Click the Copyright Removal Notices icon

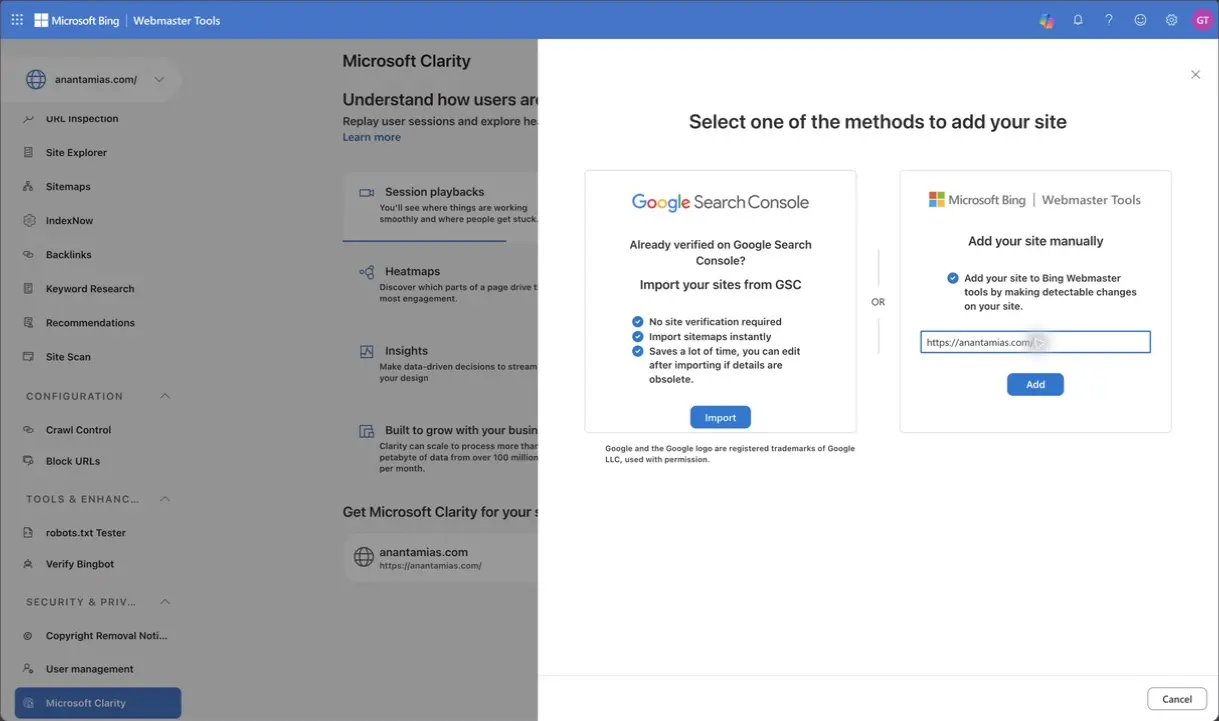[28, 635]
